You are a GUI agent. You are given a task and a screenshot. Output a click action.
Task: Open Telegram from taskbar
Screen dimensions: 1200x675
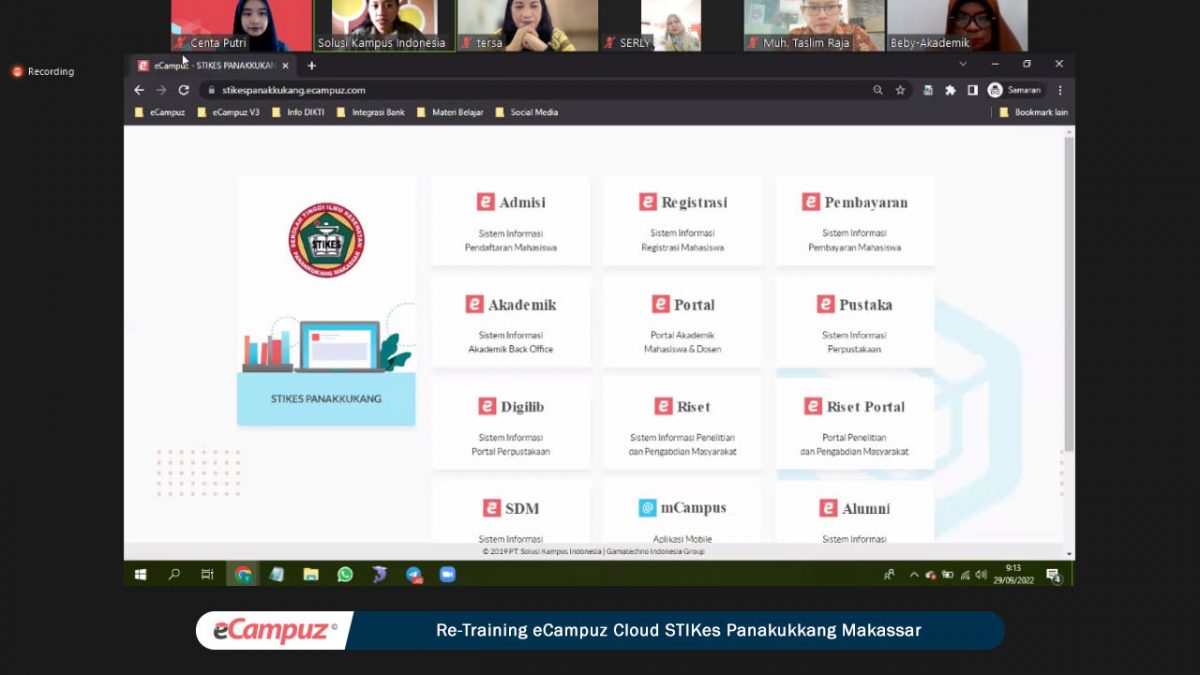(414, 574)
